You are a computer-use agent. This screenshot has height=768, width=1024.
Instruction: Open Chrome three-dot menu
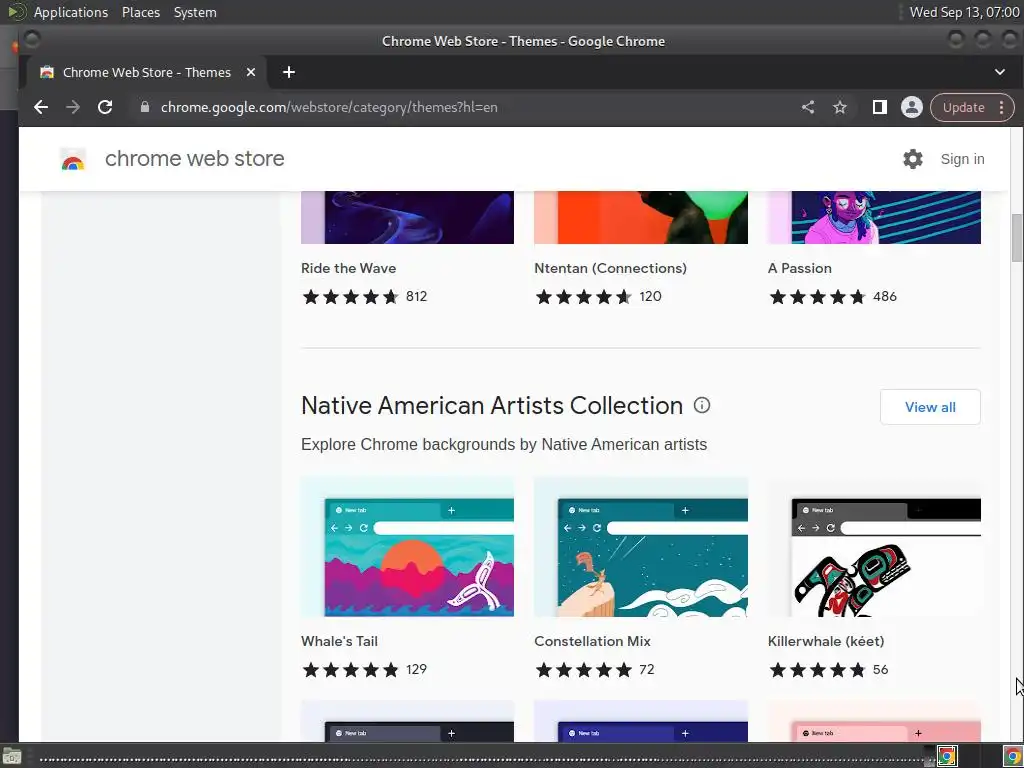coord(1002,107)
